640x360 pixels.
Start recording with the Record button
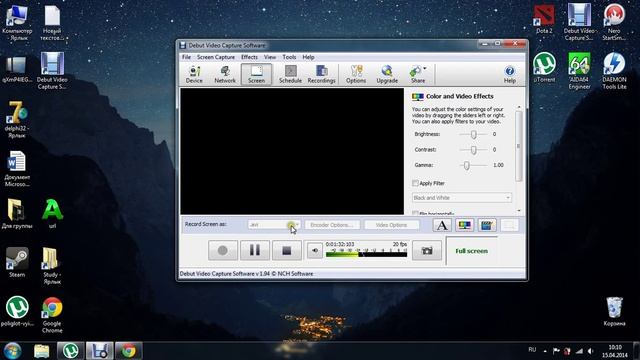[223, 250]
